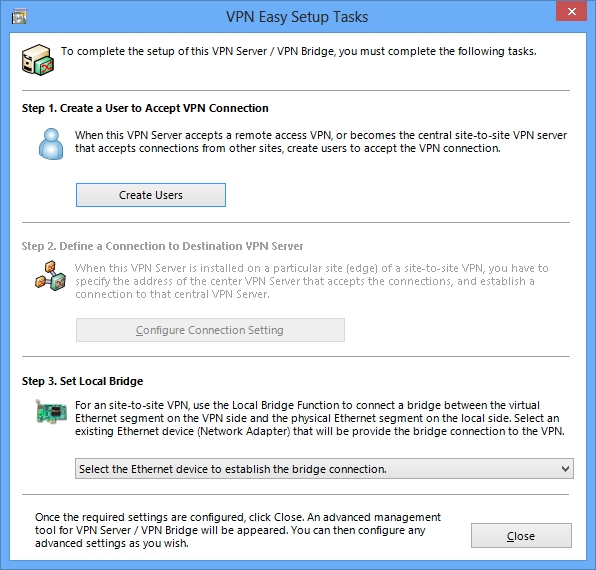
Task: Click the Step 2 Define a Connection heading
Action: pos(162,246)
